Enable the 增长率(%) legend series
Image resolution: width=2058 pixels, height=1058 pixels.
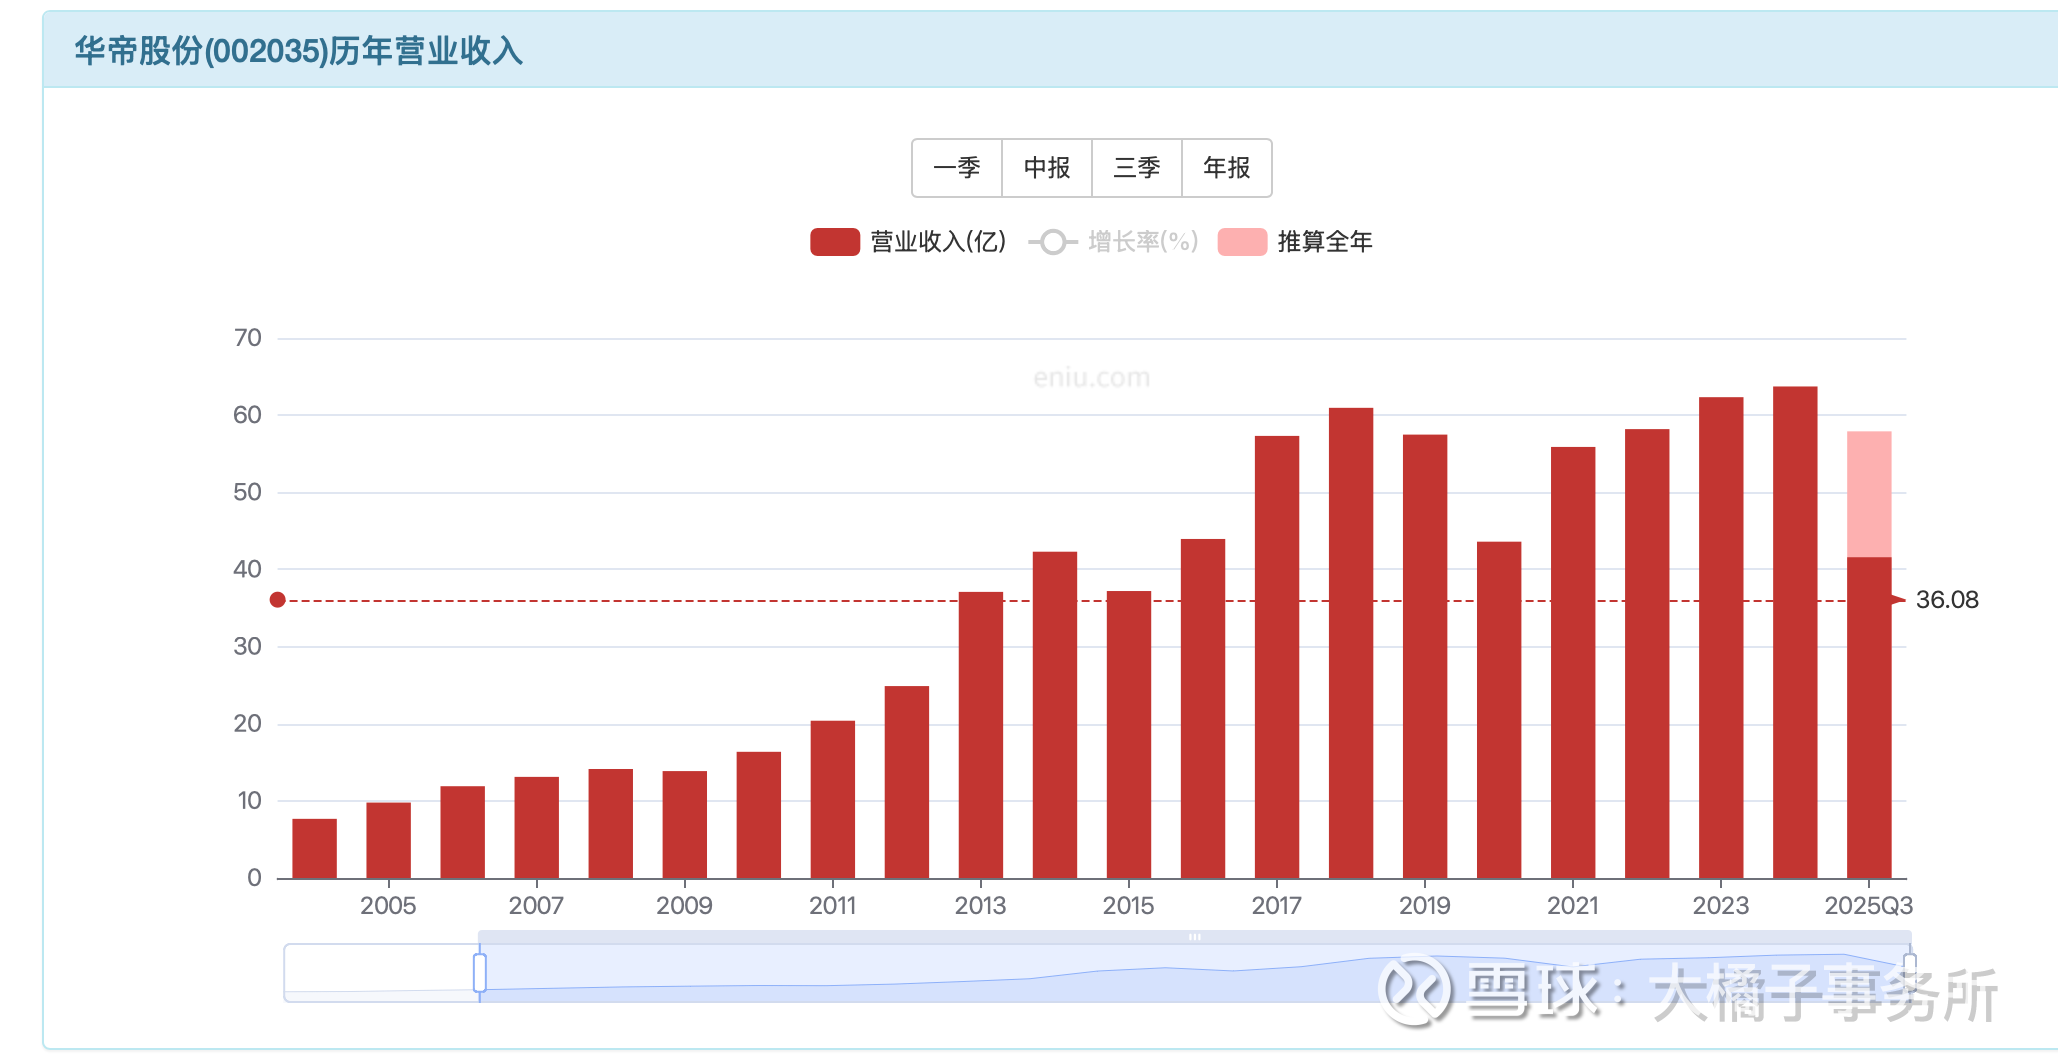tap(1113, 242)
